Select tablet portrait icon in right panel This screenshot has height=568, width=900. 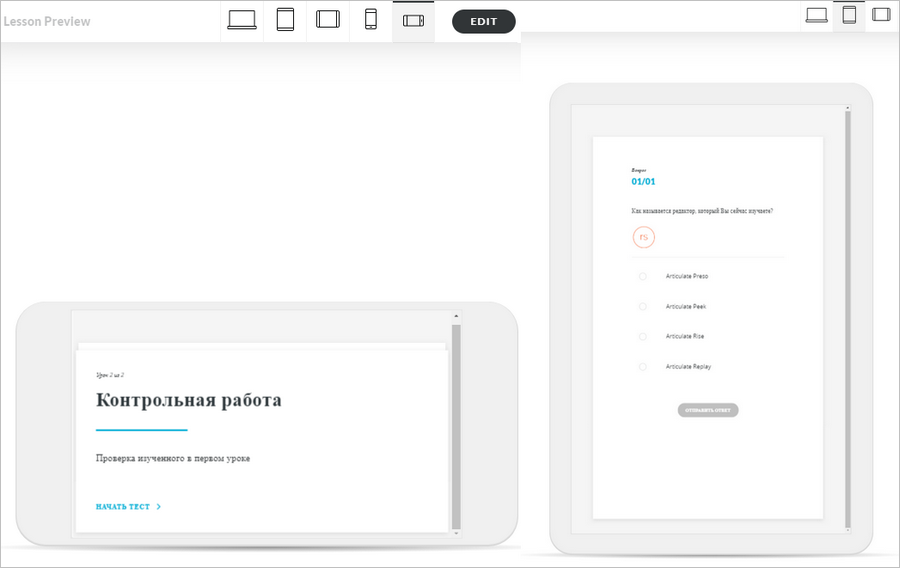coord(849,15)
